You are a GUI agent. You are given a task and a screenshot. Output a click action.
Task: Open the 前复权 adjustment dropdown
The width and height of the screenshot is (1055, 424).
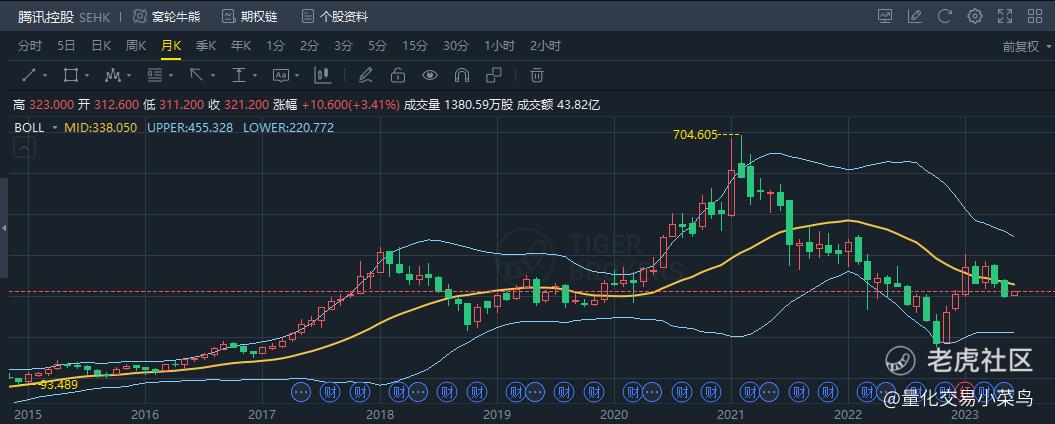coord(1026,46)
